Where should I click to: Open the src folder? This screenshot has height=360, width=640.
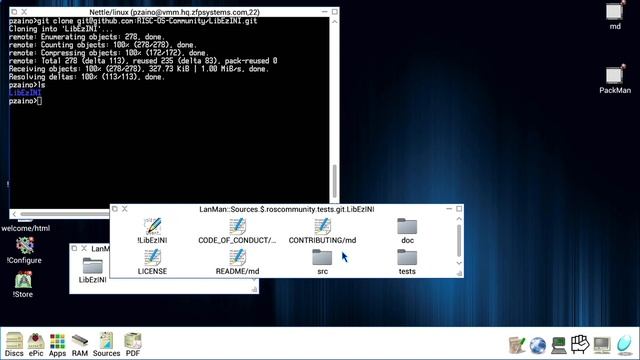(x=322, y=262)
